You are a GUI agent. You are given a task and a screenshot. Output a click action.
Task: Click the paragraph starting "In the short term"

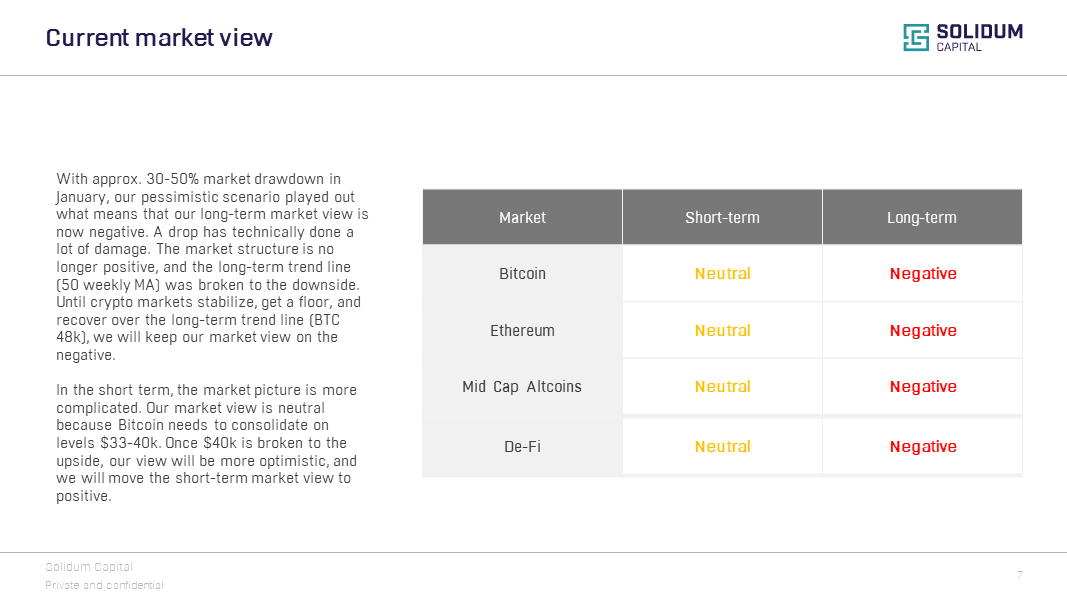point(207,442)
